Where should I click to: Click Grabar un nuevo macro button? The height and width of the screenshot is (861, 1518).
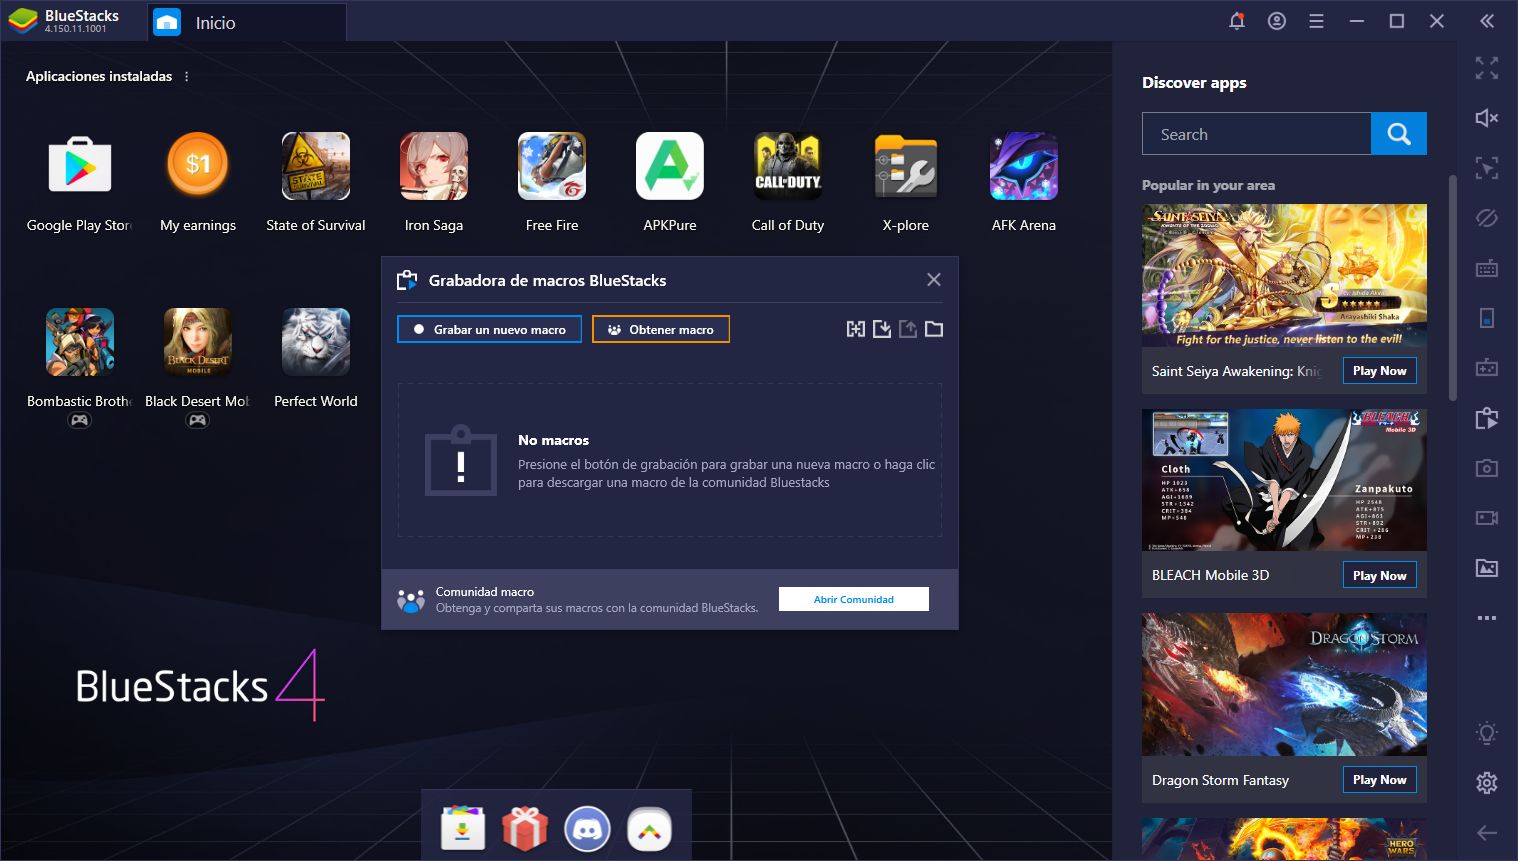[489, 329]
